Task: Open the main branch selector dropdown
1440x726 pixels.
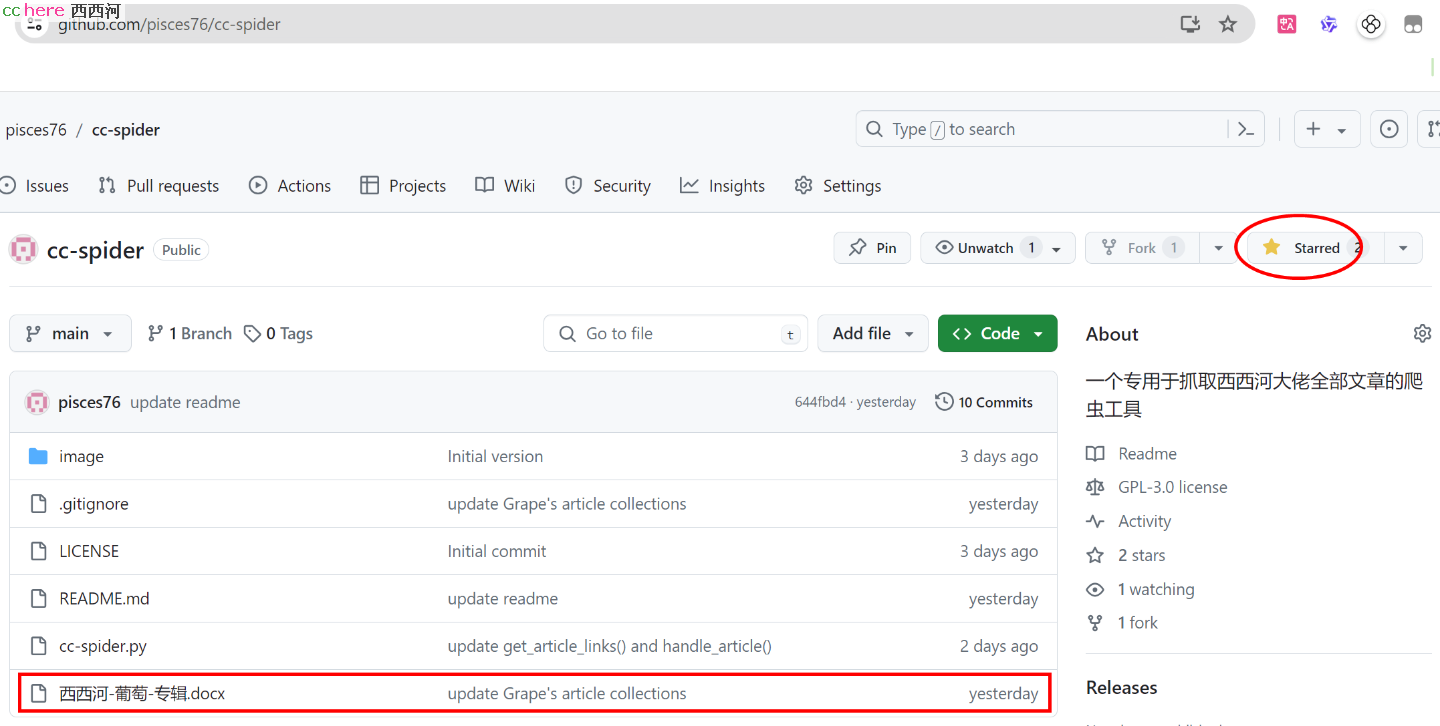Action: tap(70, 333)
